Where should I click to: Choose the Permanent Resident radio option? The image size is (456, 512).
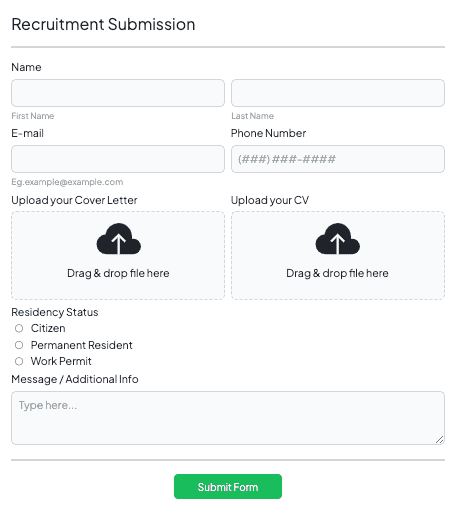(x=19, y=345)
